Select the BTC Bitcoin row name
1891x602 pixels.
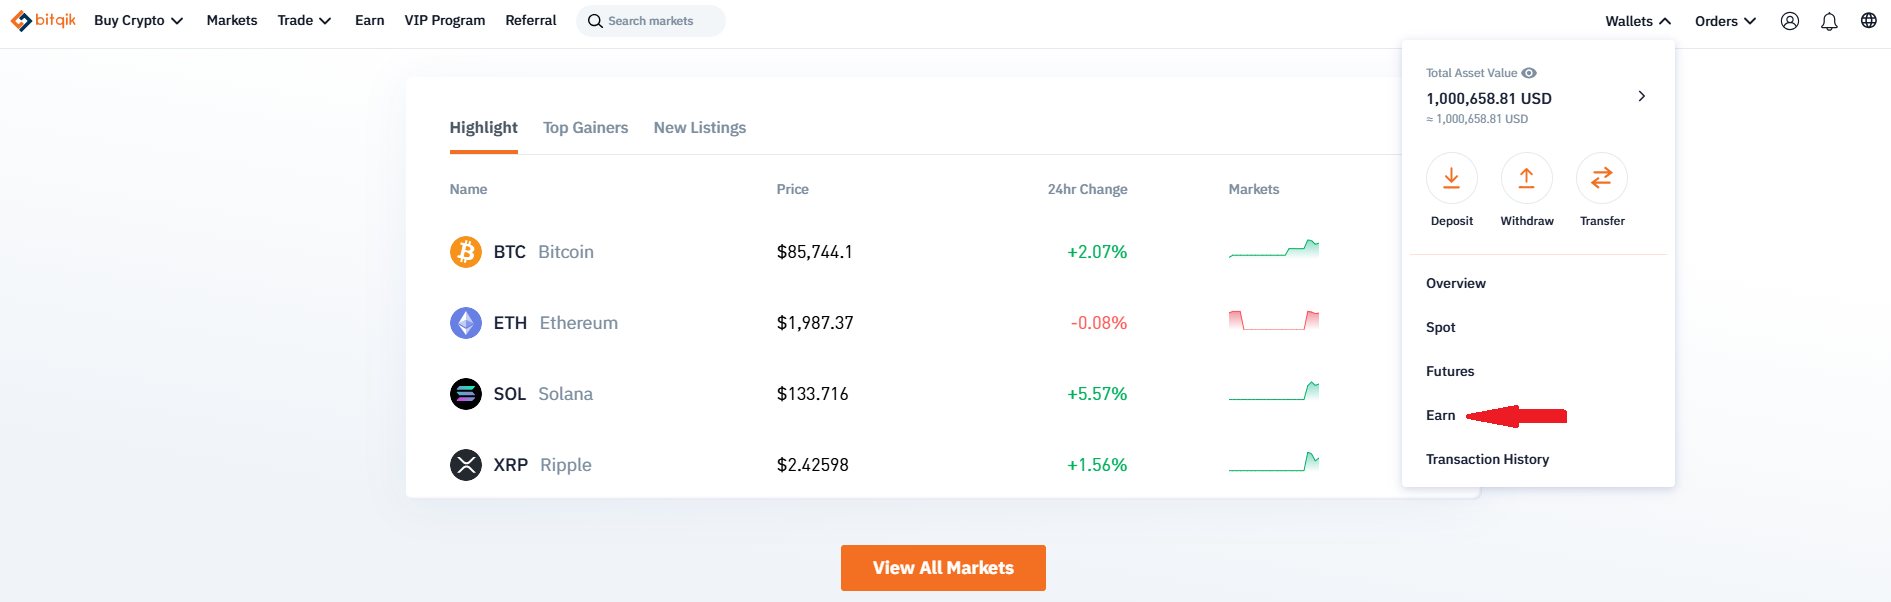pyautogui.click(x=544, y=252)
